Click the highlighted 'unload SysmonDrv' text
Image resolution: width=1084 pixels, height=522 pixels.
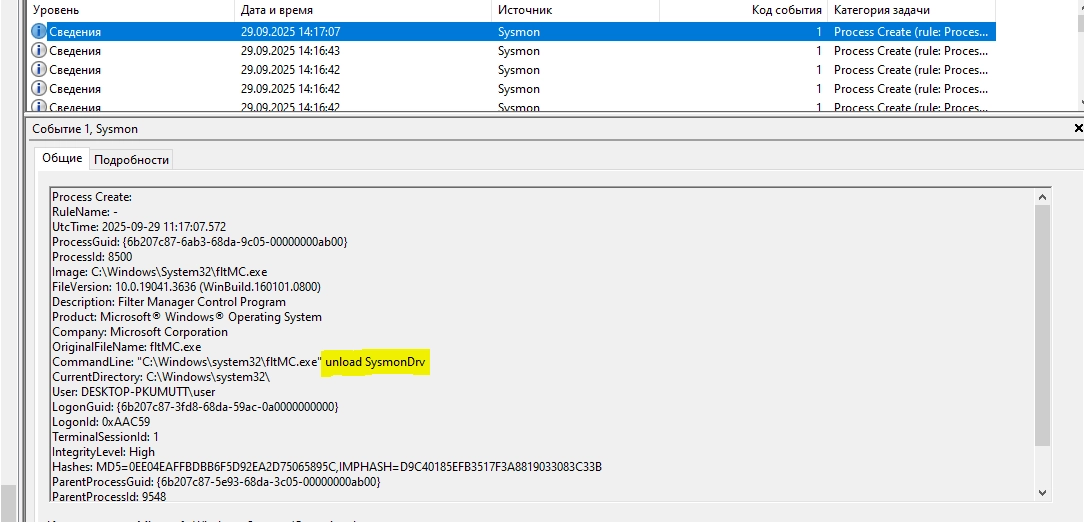(376, 362)
